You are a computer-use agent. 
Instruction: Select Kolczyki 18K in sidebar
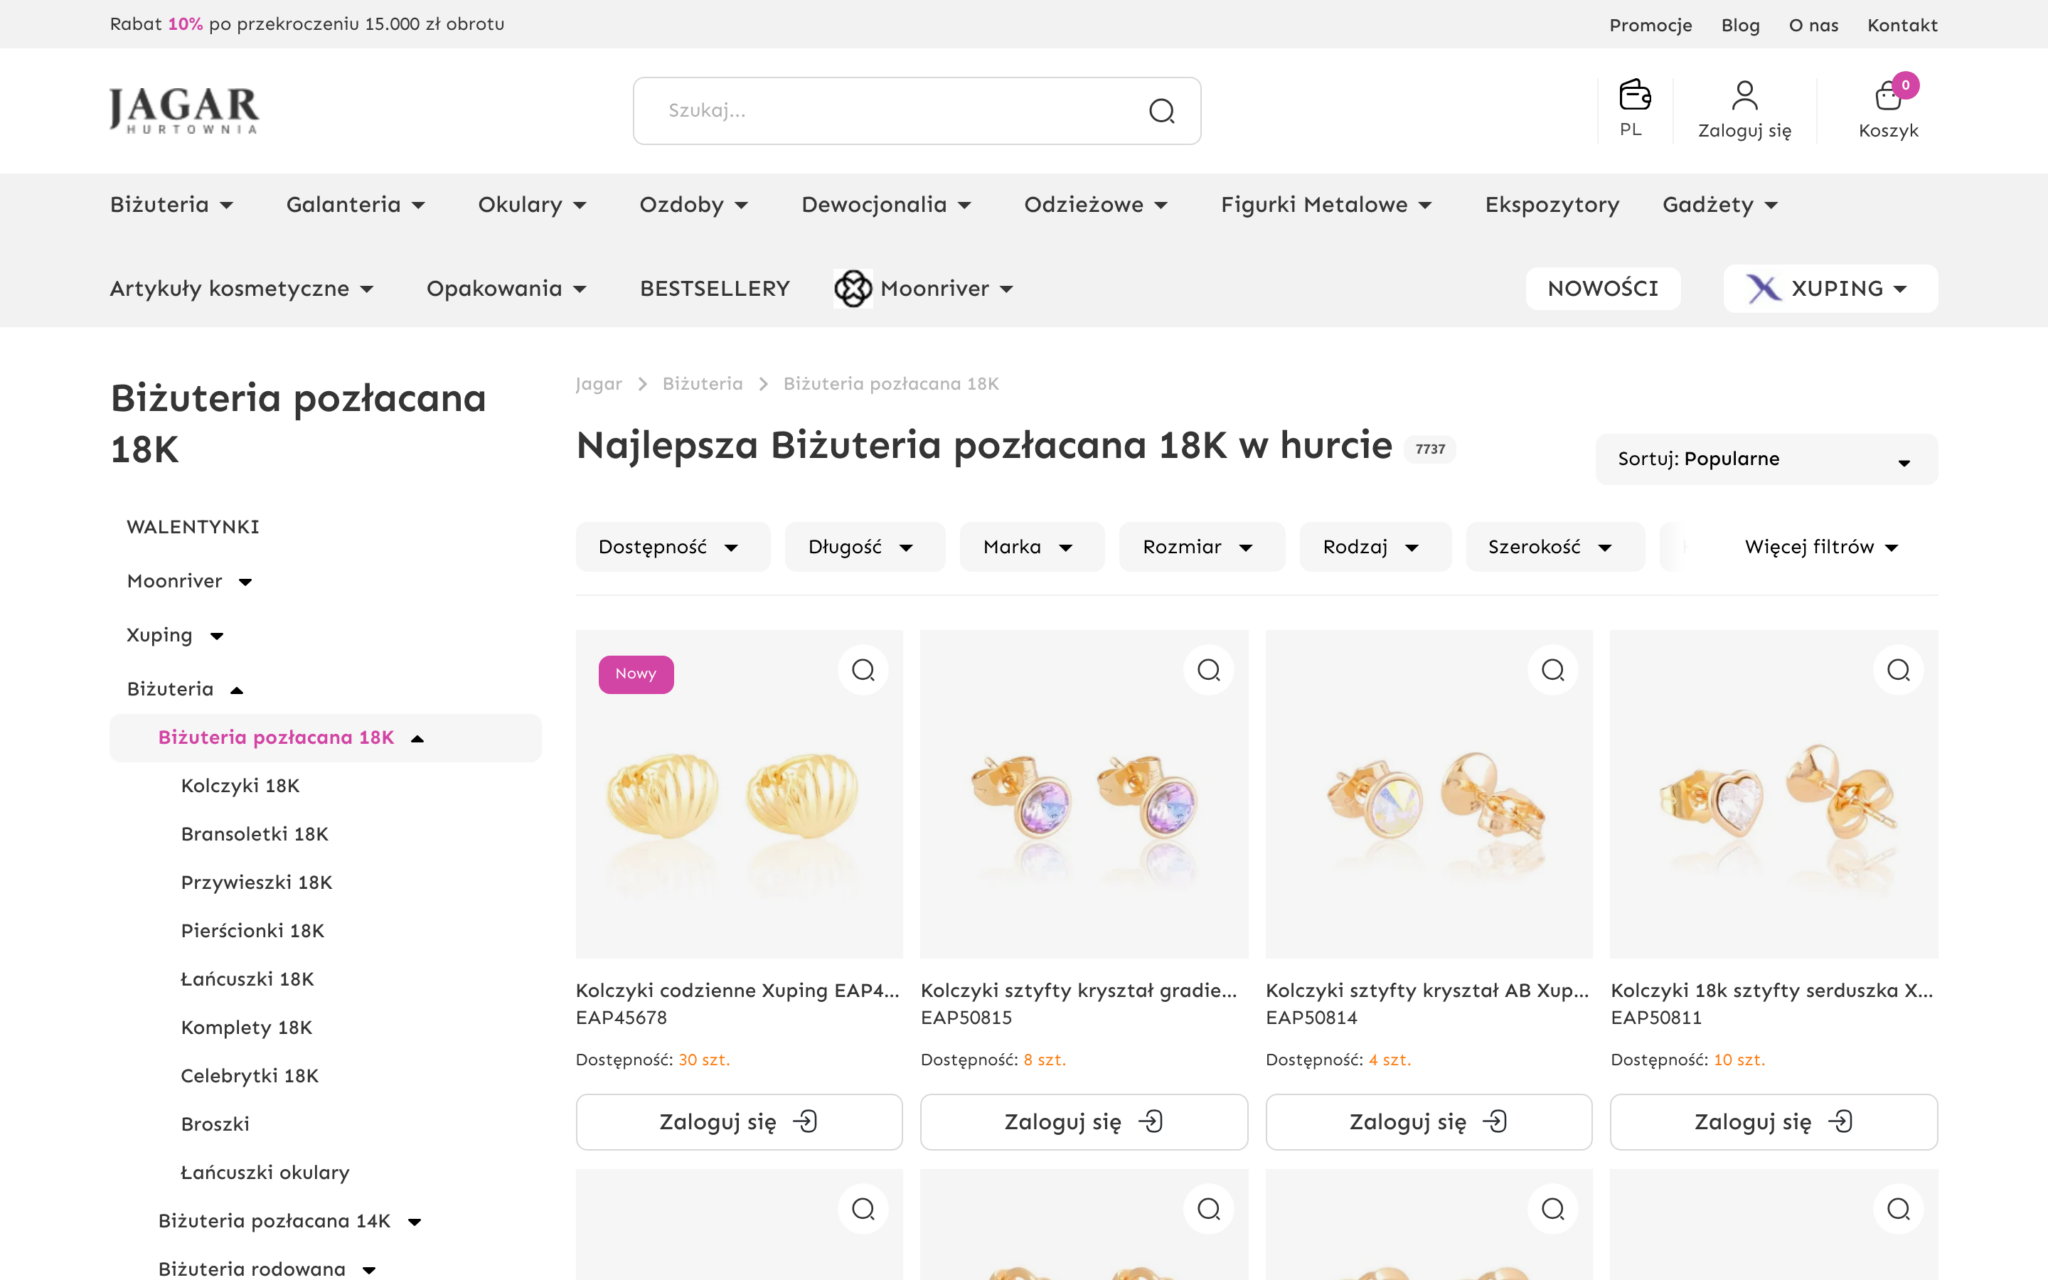tap(240, 786)
